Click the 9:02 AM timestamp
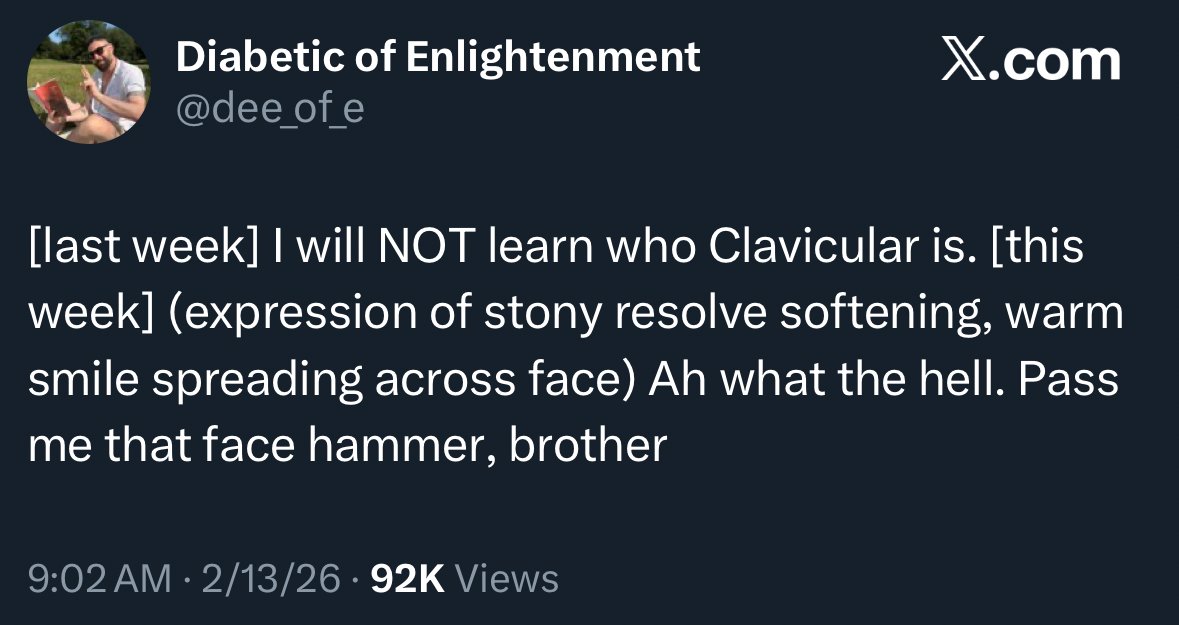The width and height of the screenshot is (1179, 625). tap(100, 578)
